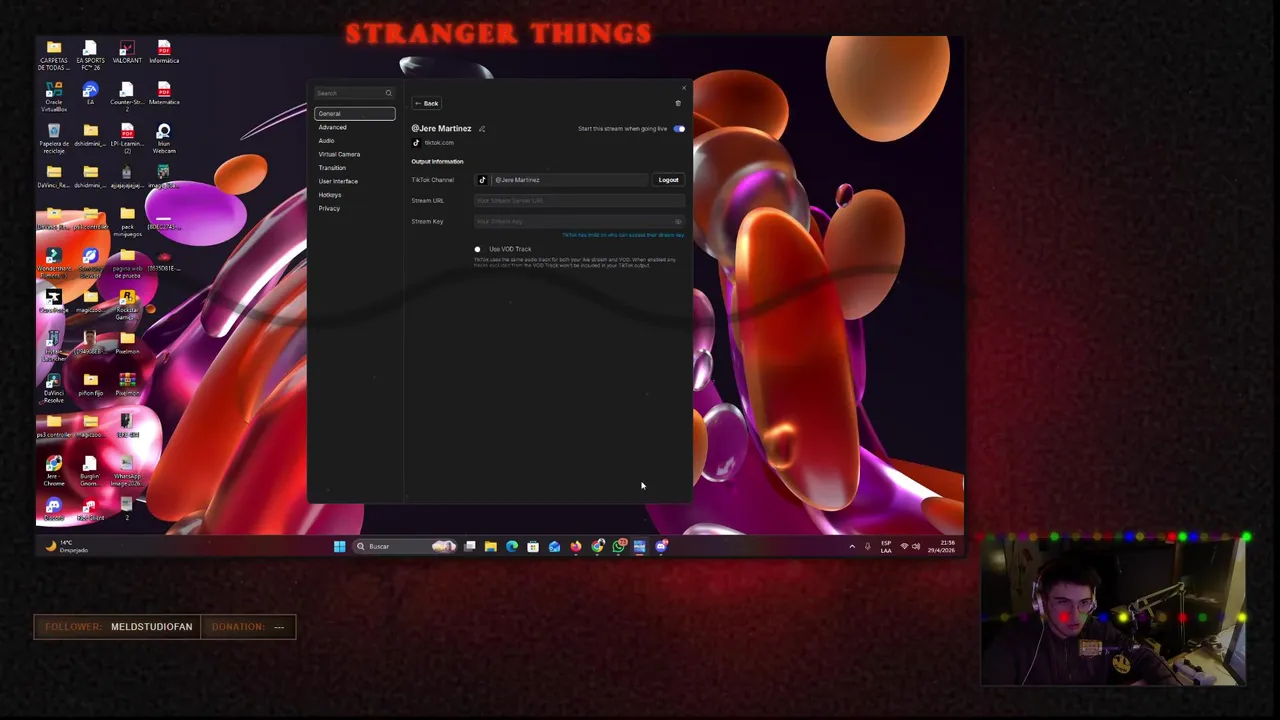The height and width of the screenshot is (720, 1280).
Task: Open File Explorer from the taskbar
Action: tap(491, 546)
